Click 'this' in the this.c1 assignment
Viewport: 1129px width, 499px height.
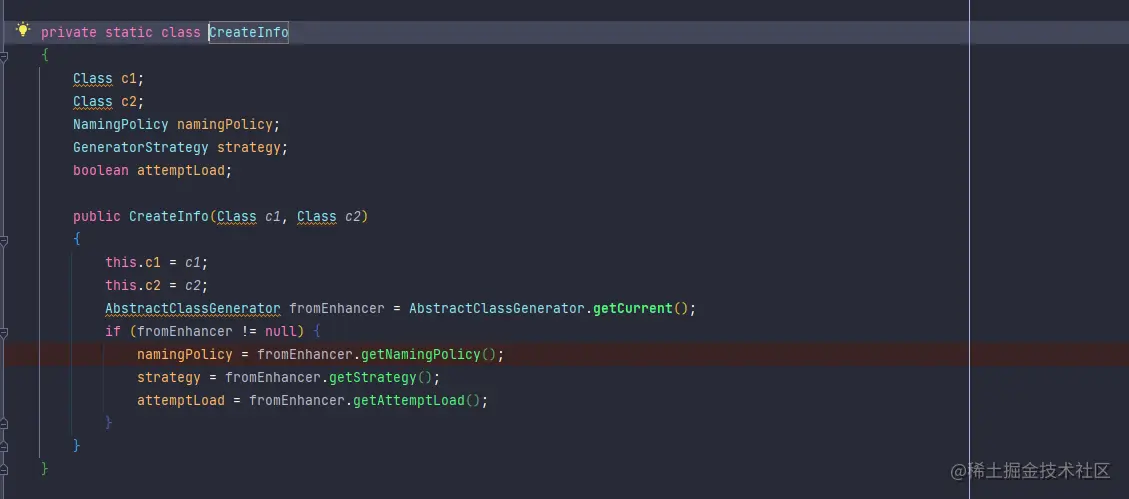(121, 263)
